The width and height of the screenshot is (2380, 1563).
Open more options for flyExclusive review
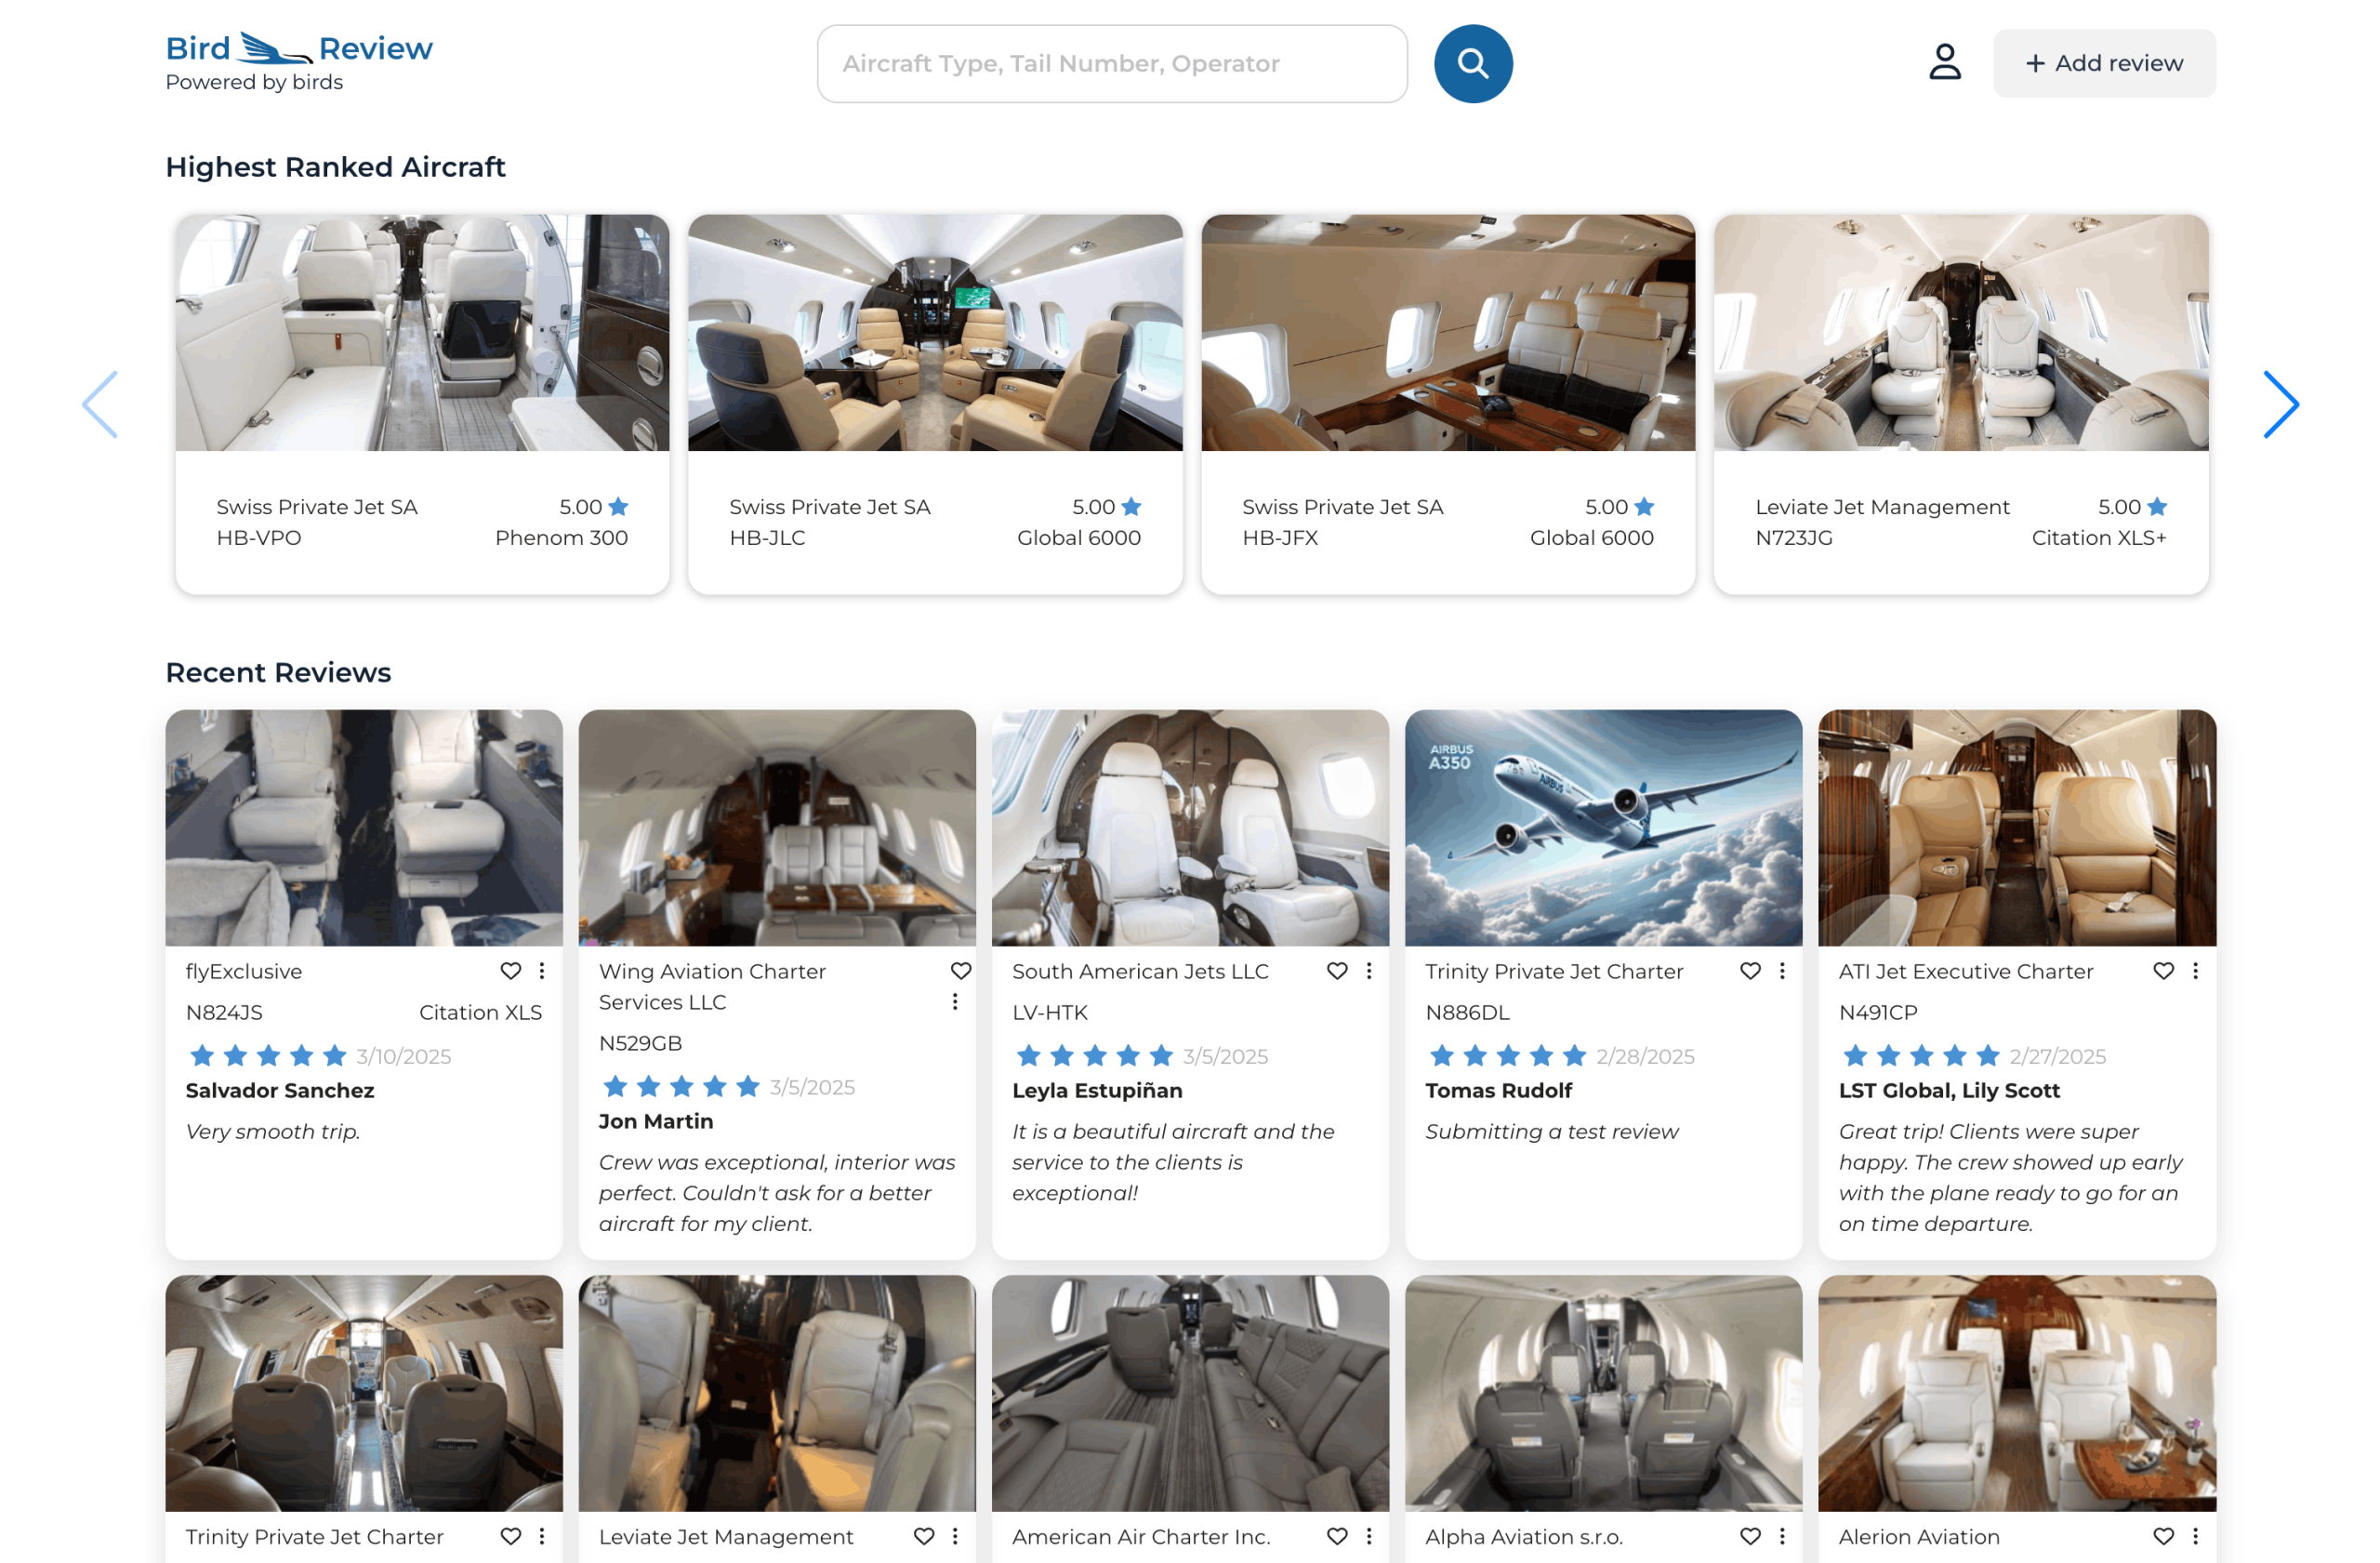(x=542, y=971)
